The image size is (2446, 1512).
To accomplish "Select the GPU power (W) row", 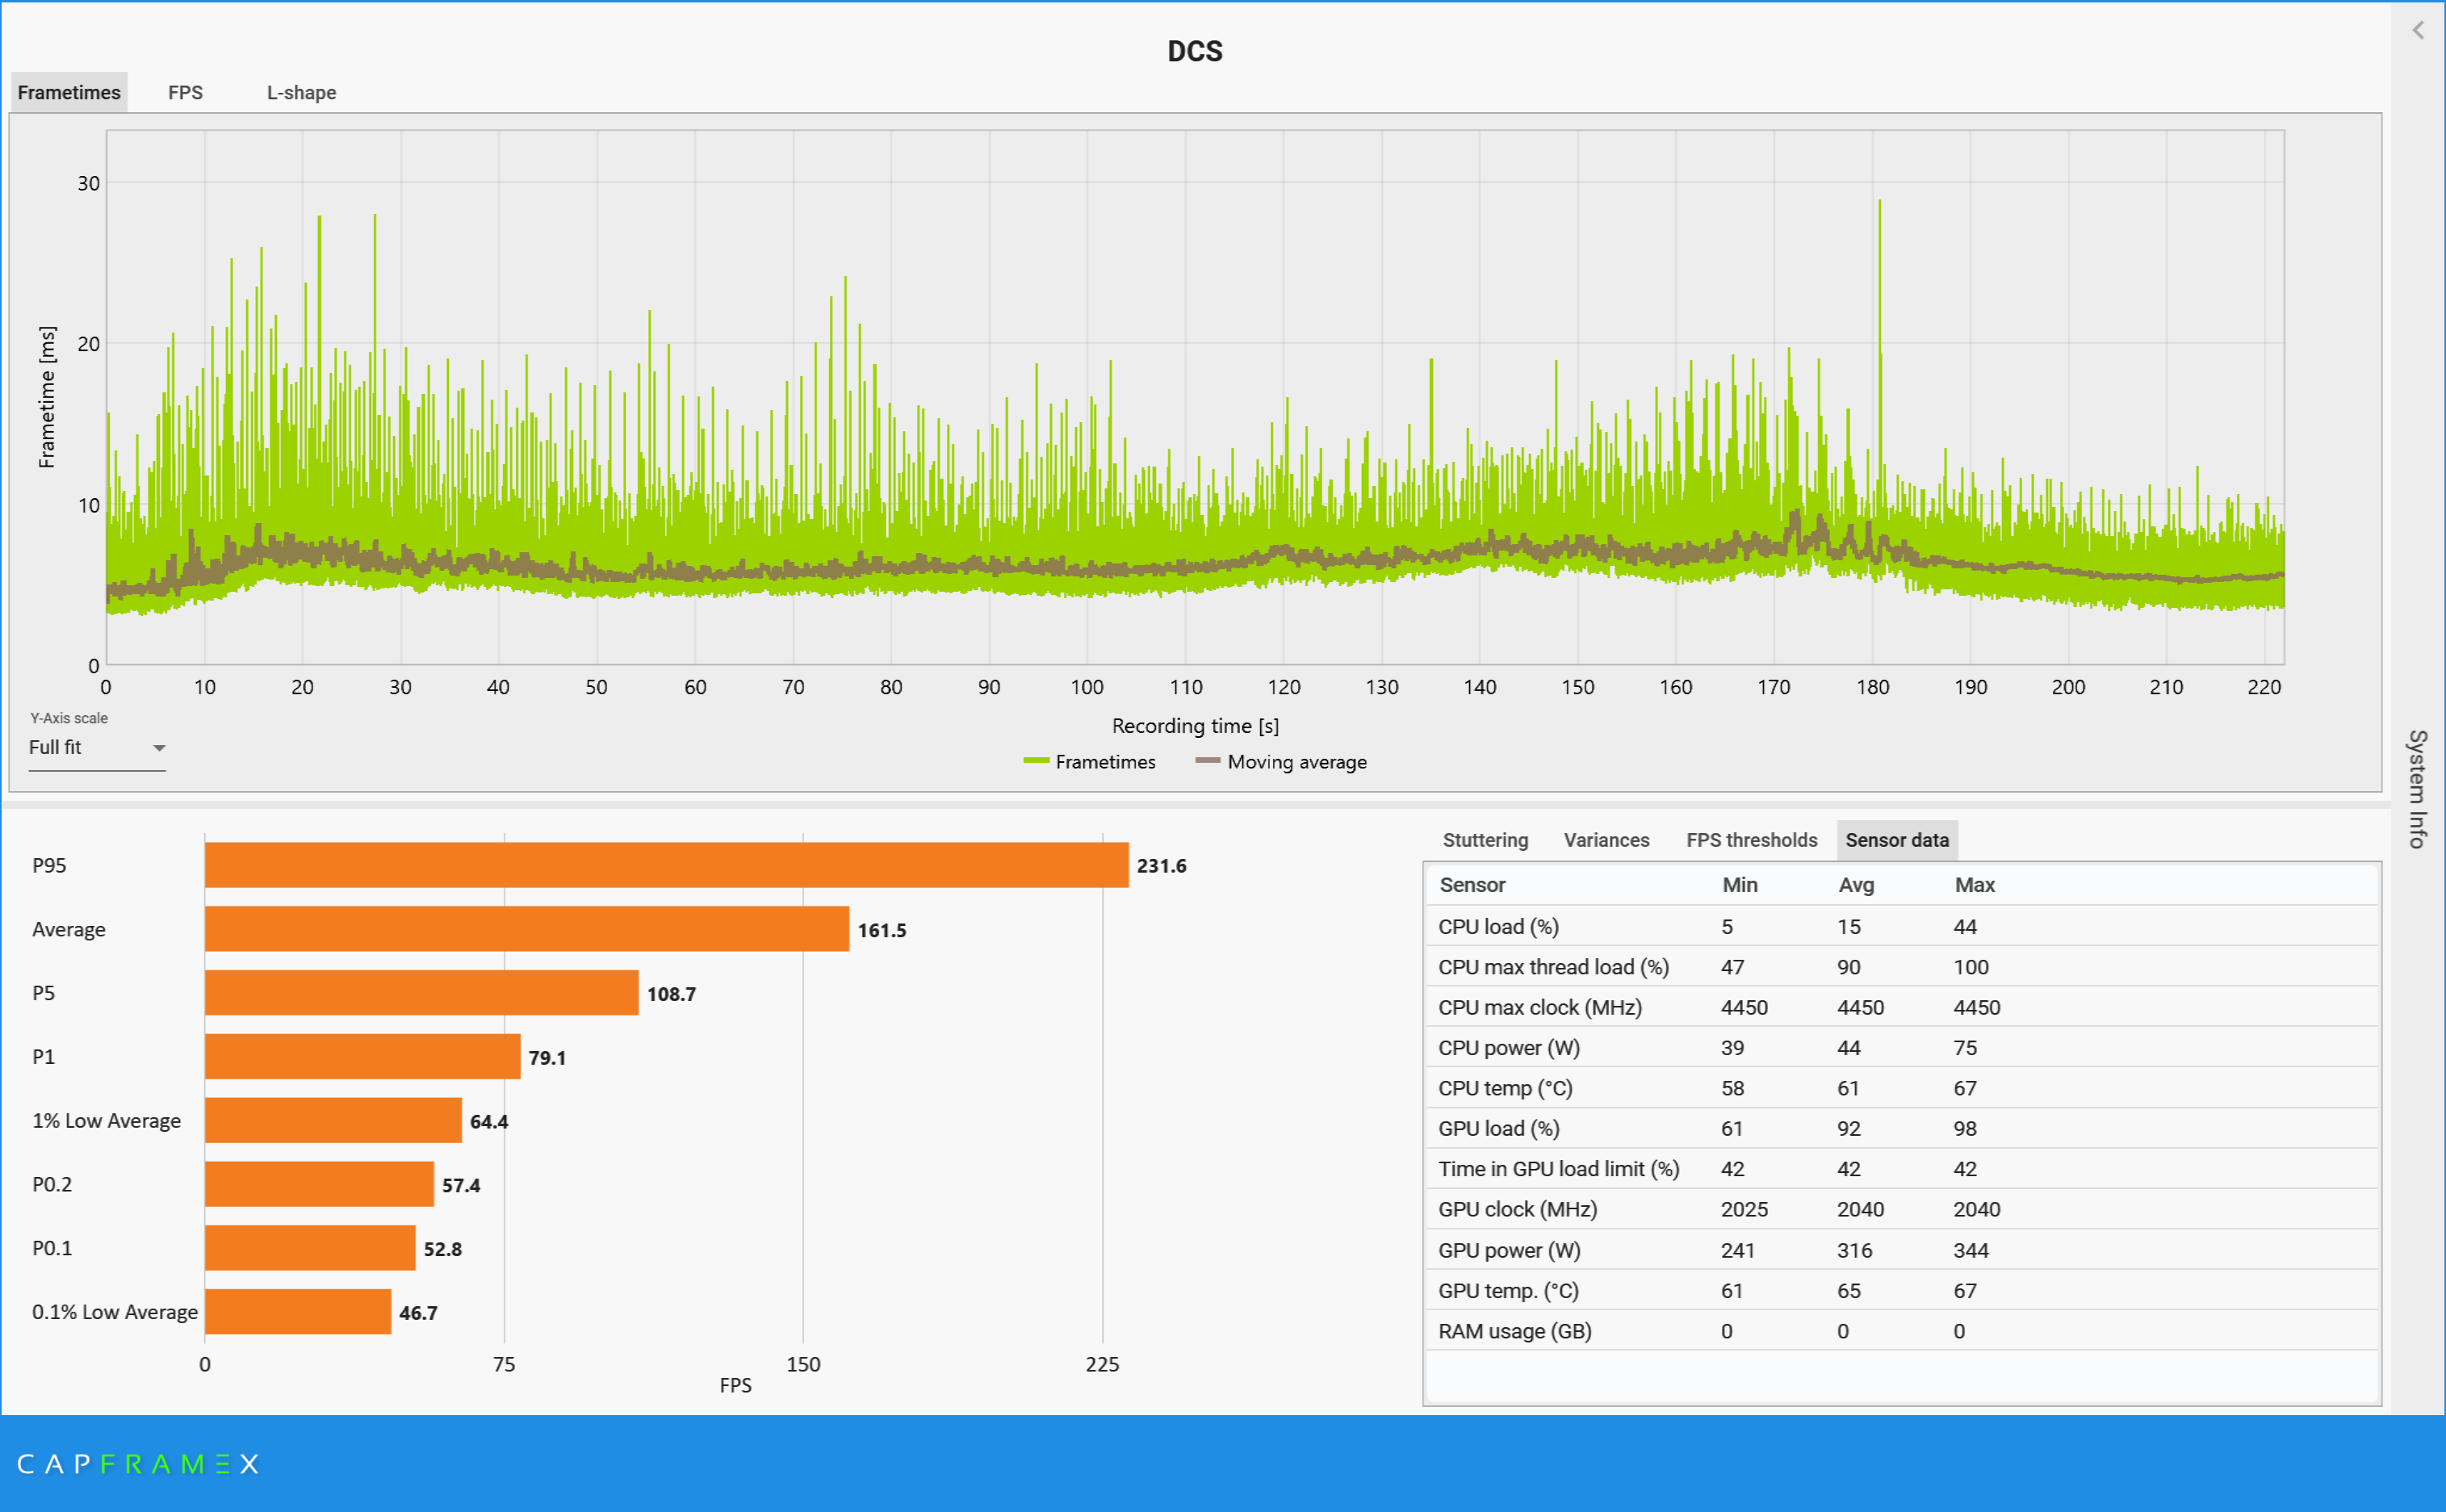I will [x=1901, y=1251].
